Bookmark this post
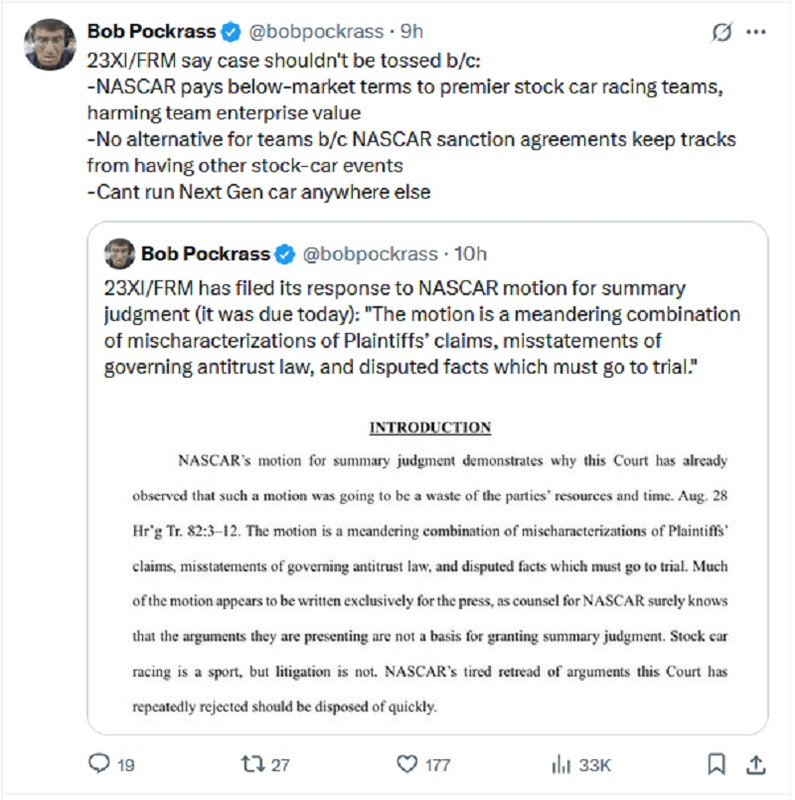795x800 pixels. click(x=716, y=765)
